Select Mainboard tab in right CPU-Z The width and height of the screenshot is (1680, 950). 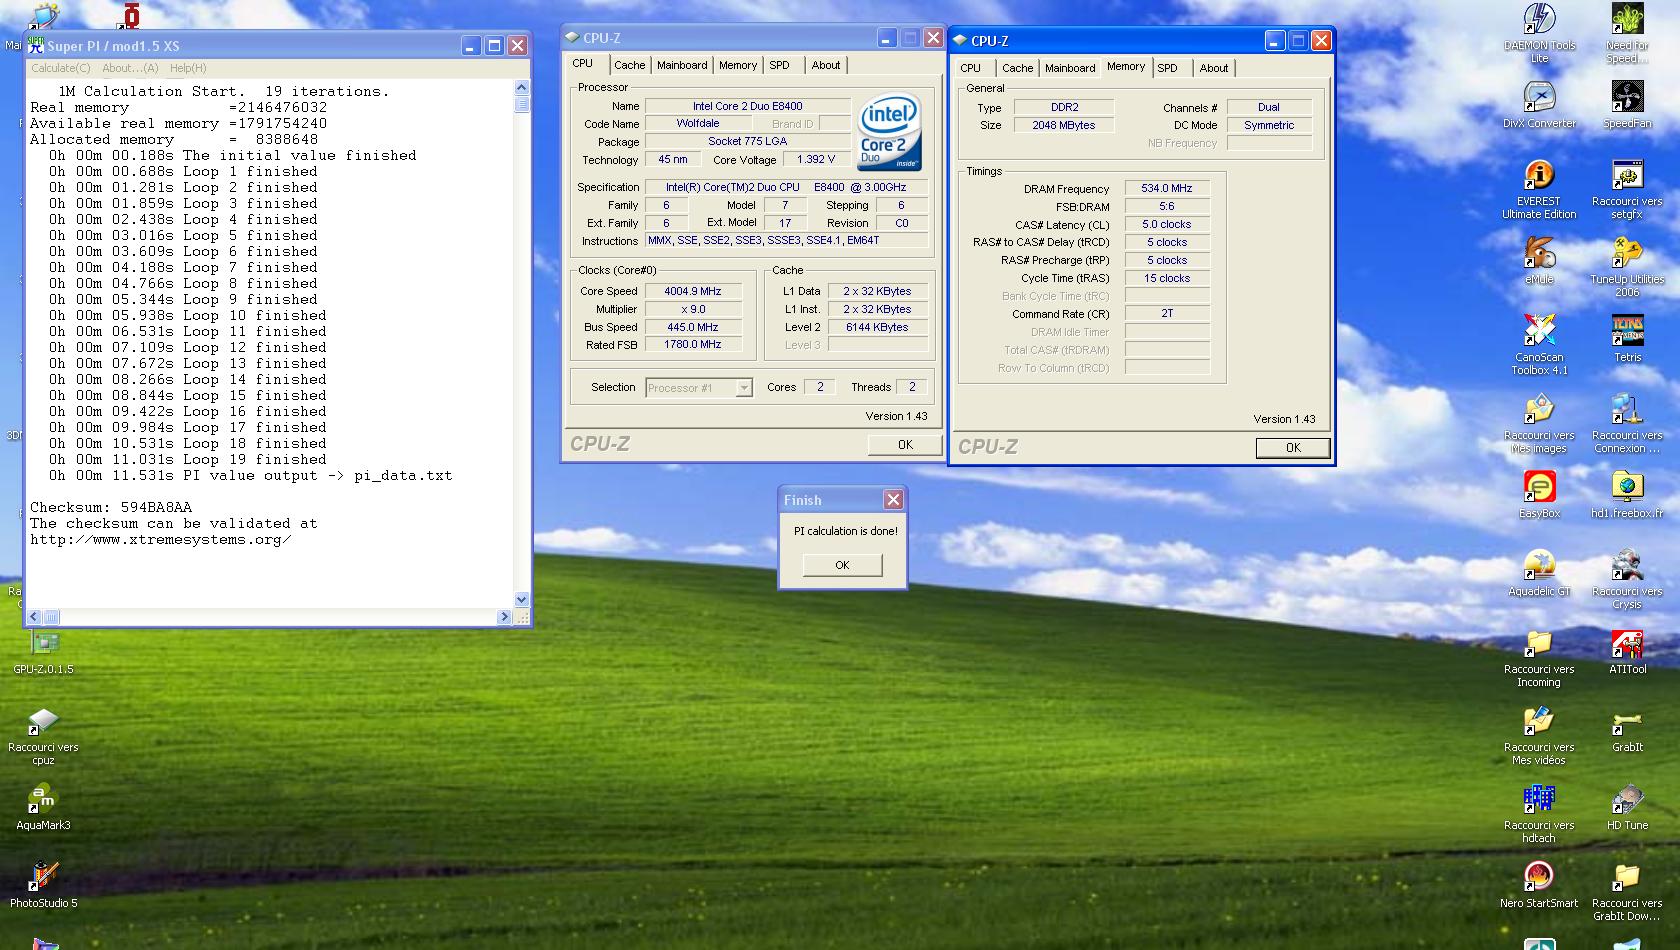click(1070, 68)
